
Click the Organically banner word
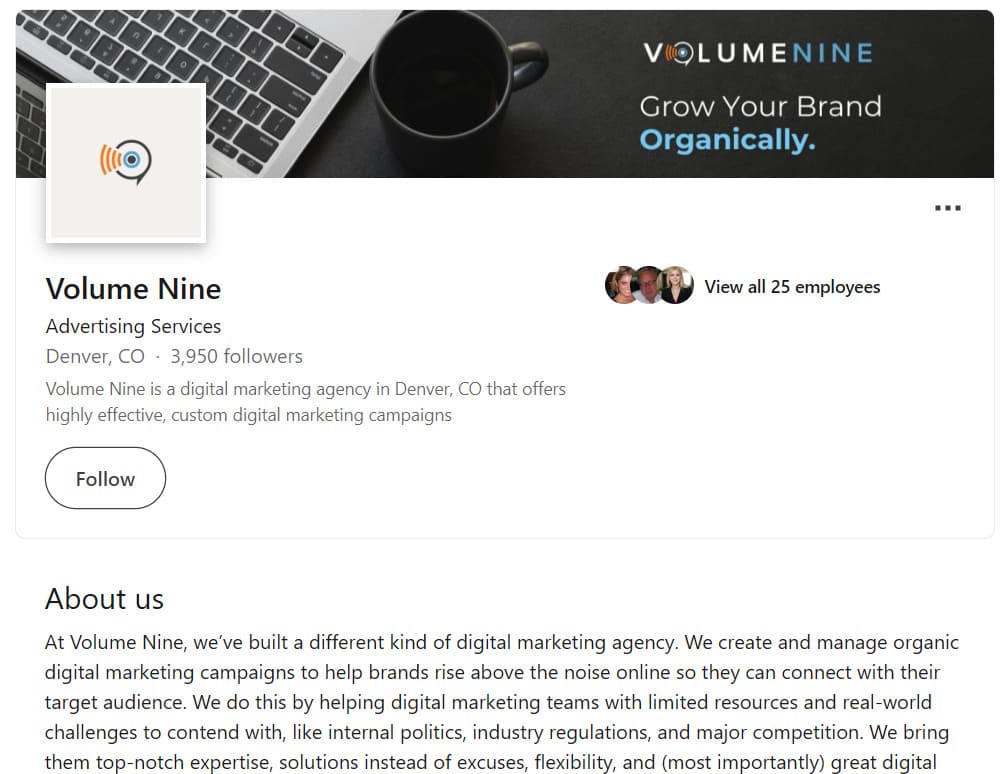point(727,140)
